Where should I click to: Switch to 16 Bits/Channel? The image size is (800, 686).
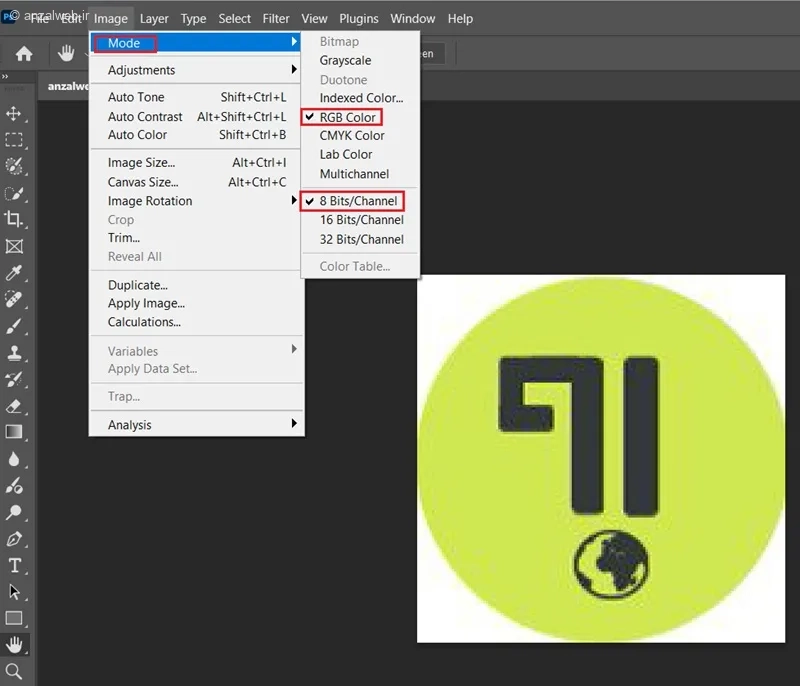360,220
